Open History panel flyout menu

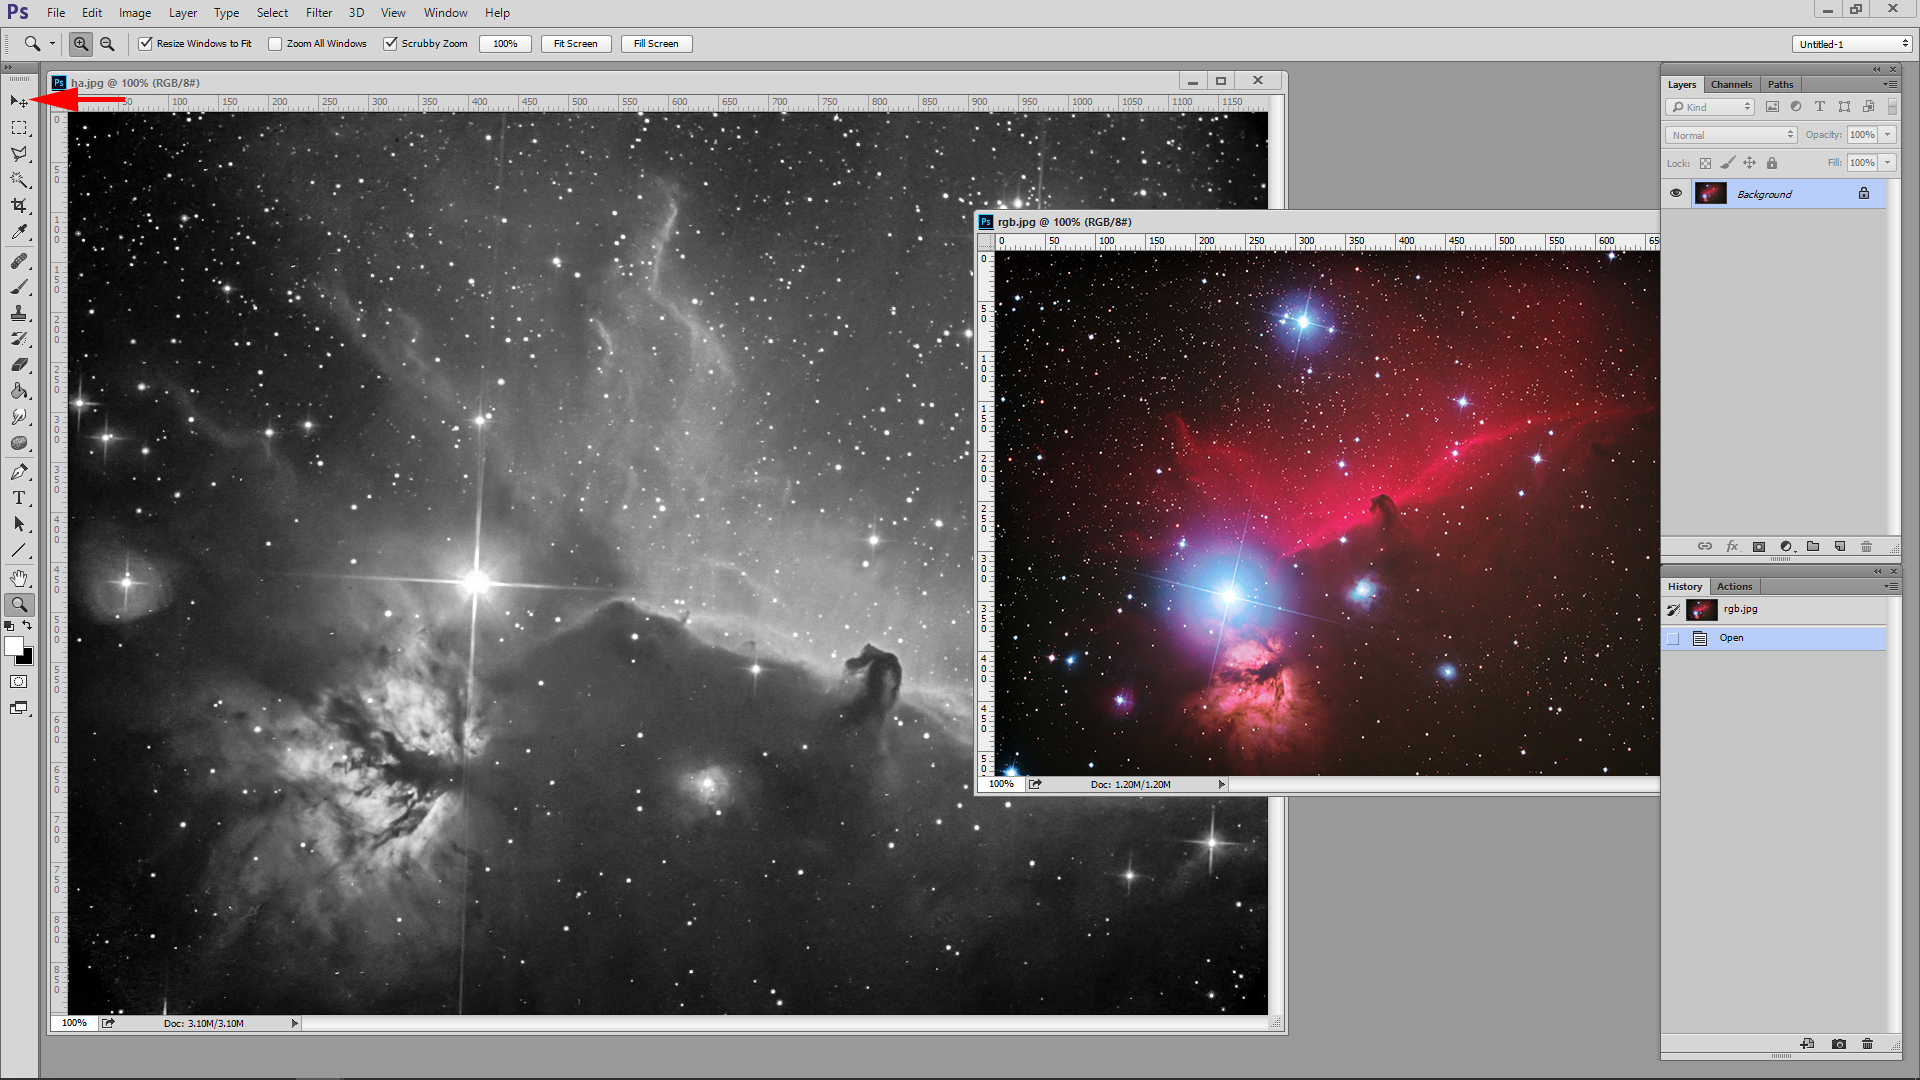point(1890,587)
